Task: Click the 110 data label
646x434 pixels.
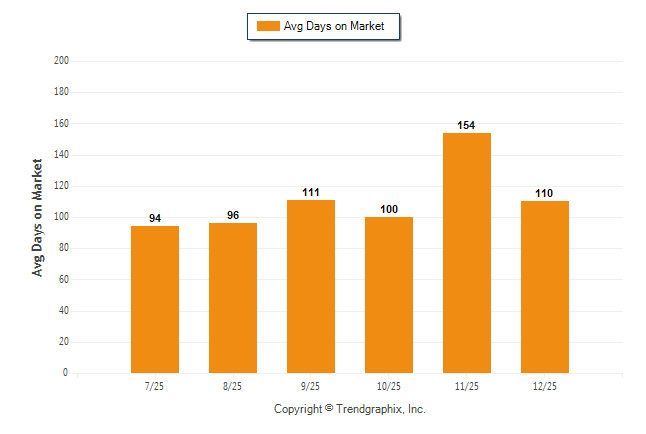Action: tap(545, 193)
